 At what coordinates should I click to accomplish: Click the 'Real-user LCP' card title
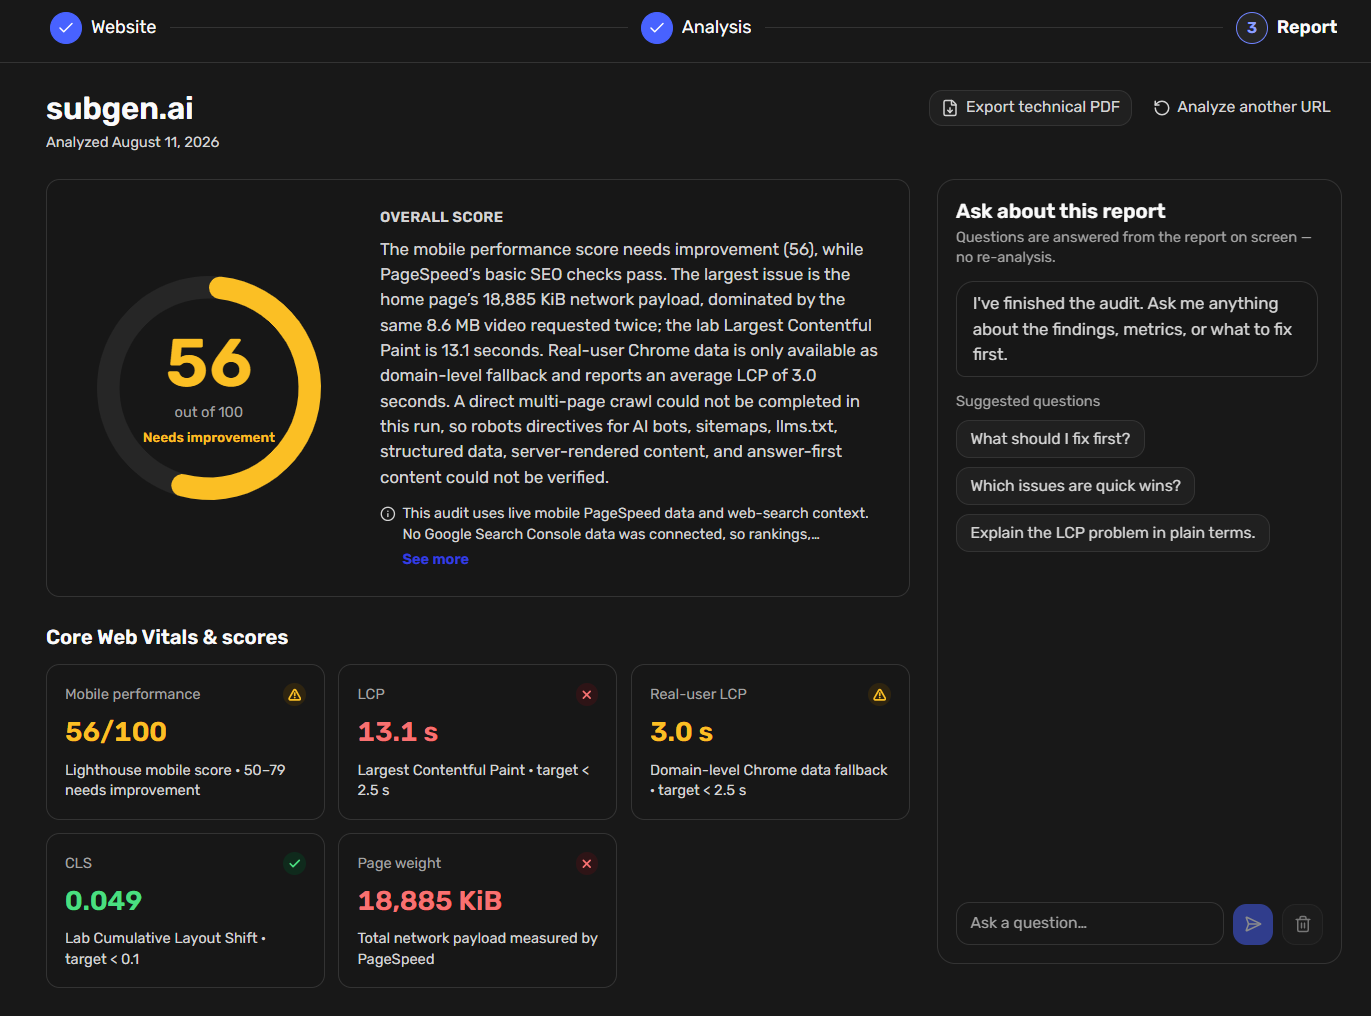699,694
